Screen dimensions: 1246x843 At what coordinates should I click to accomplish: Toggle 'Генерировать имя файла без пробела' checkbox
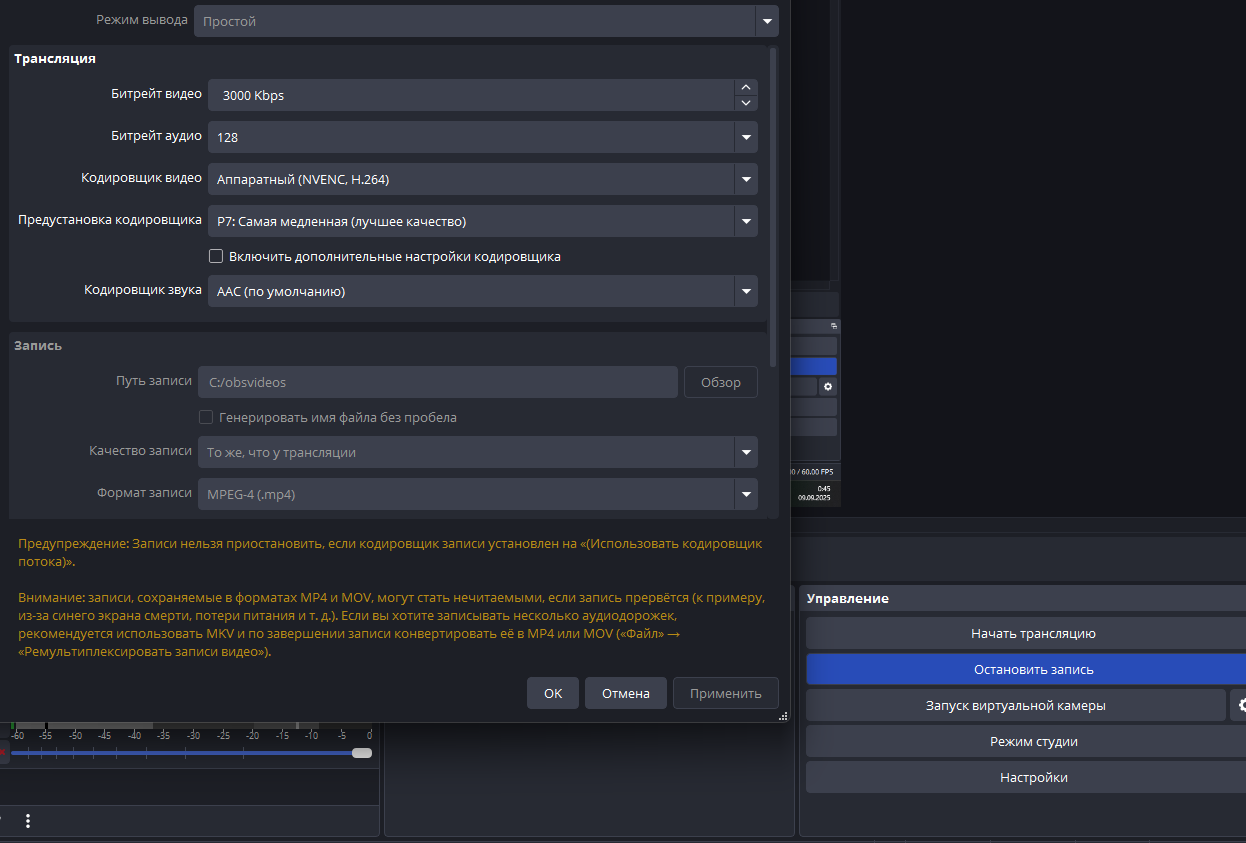[206, 417]
